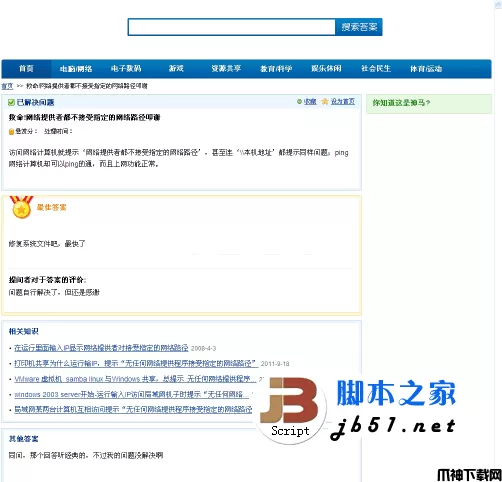
Task: Click the date 2011-9-18 in related list
Action: click(x=275, y=364)
